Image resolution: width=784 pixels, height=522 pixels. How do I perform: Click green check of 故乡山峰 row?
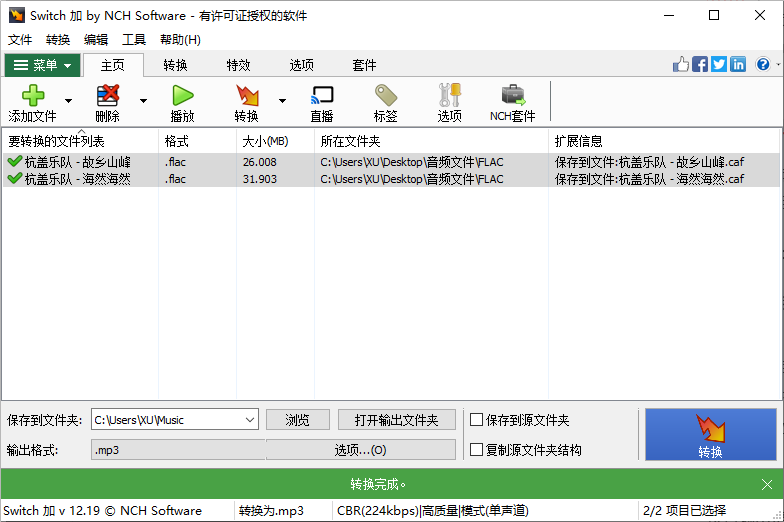click(15, 161)
